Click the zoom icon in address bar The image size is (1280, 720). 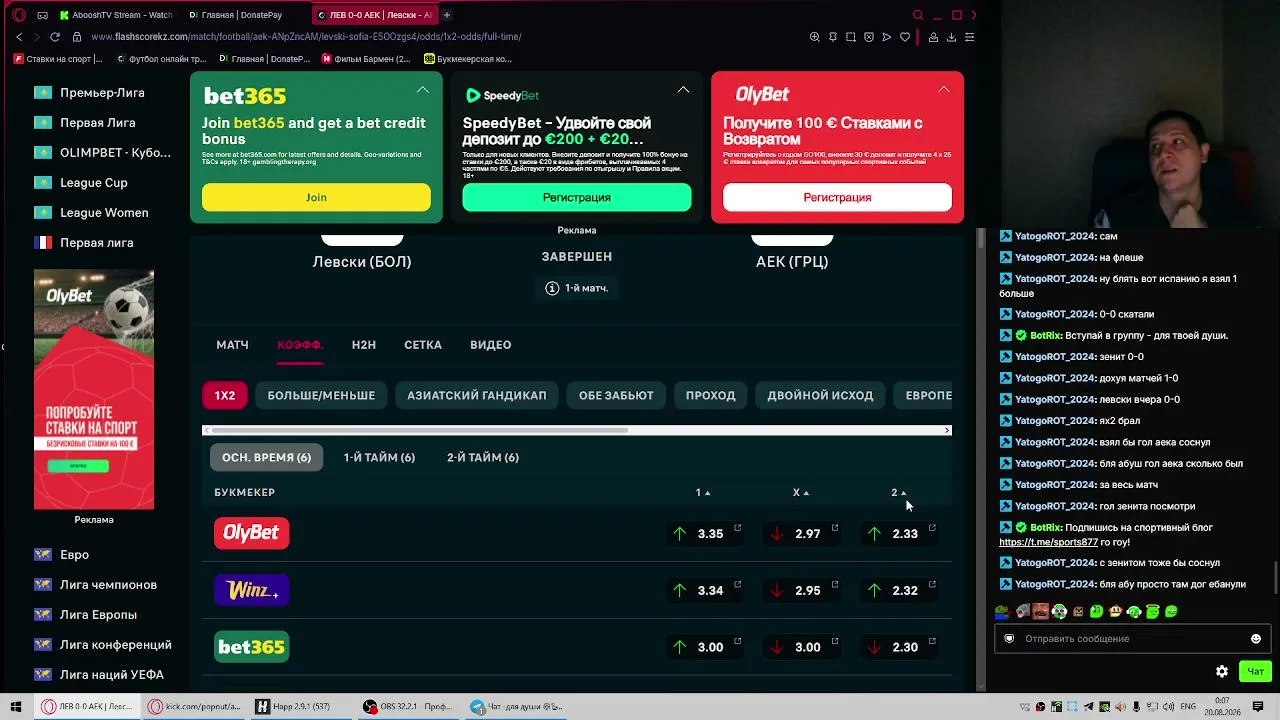pos(815,37)
